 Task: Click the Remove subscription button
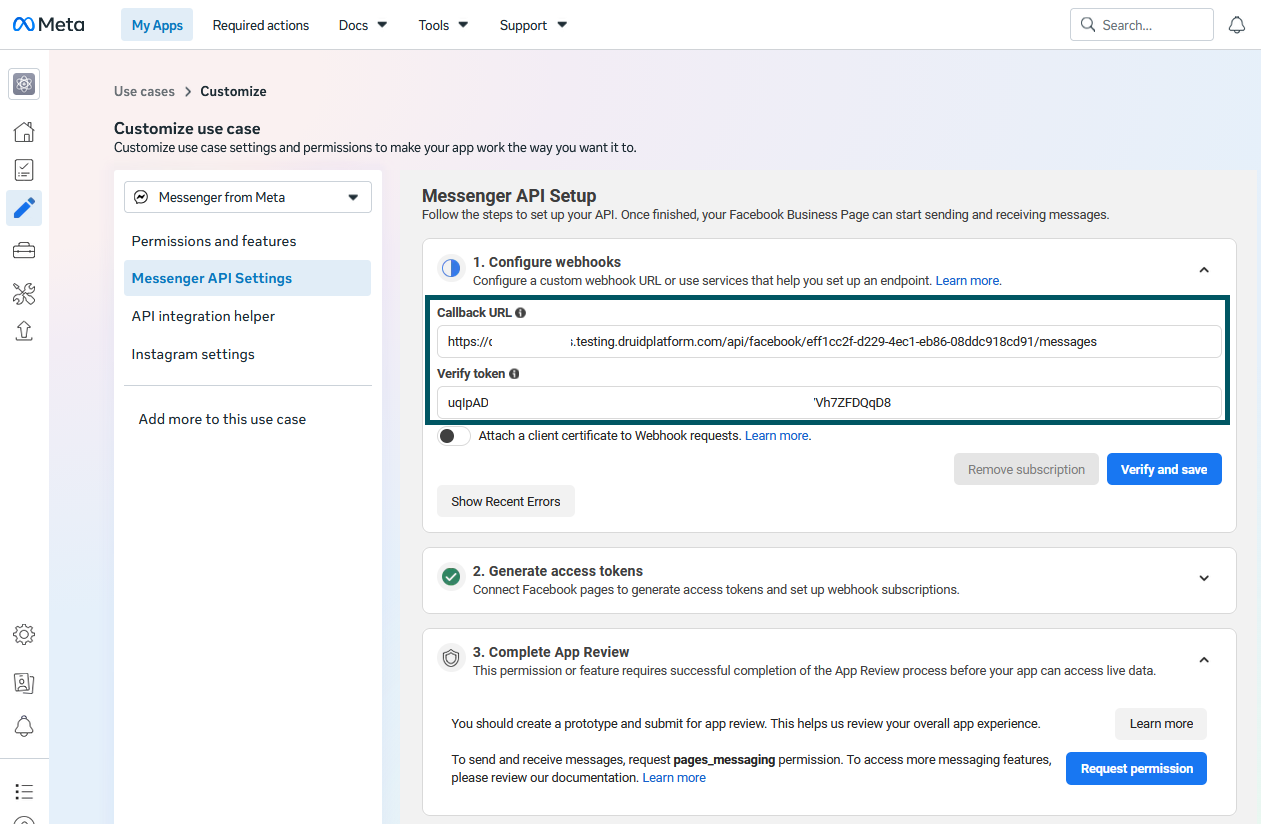point(1026,469)
